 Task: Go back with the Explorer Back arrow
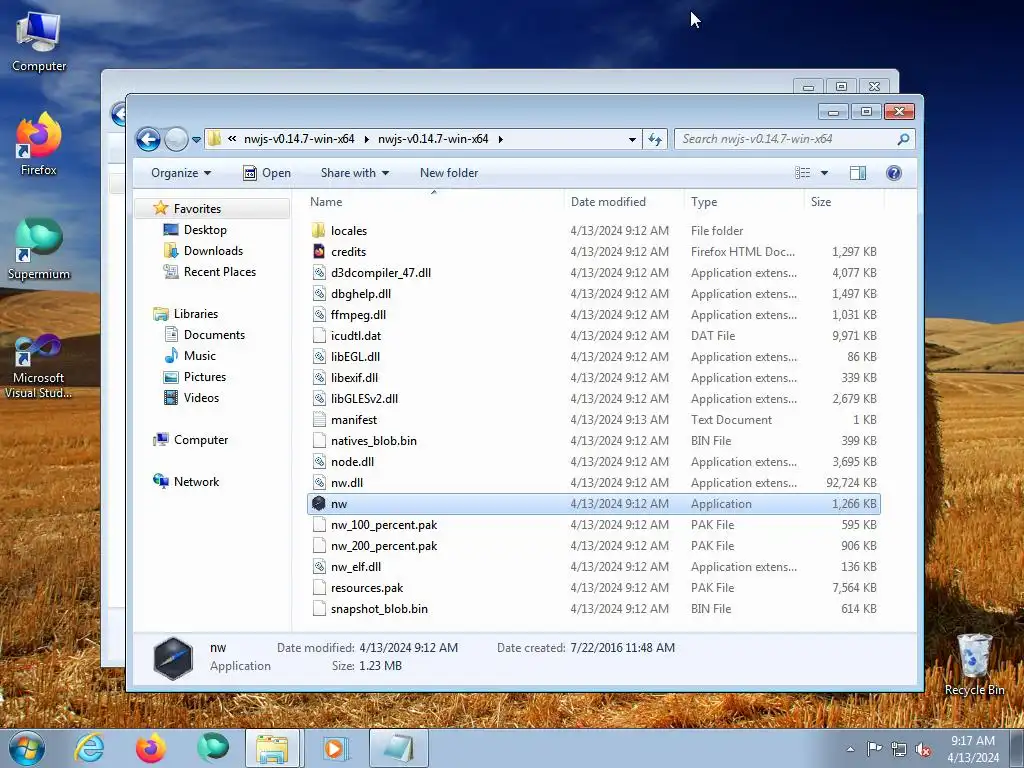(148, 139)
